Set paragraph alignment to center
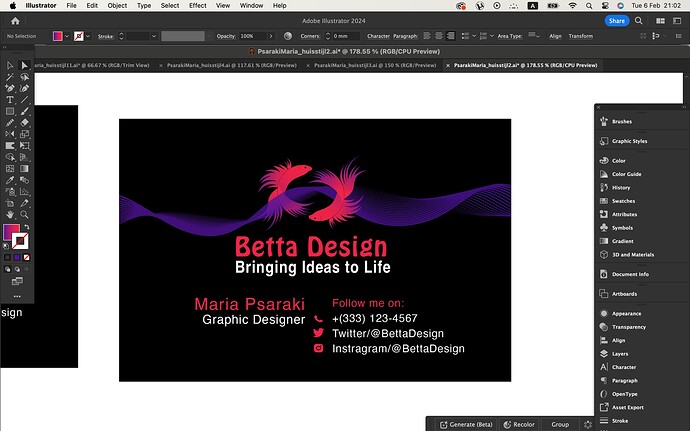This screenshot has width=690, height=431. [x=439, y=36]
